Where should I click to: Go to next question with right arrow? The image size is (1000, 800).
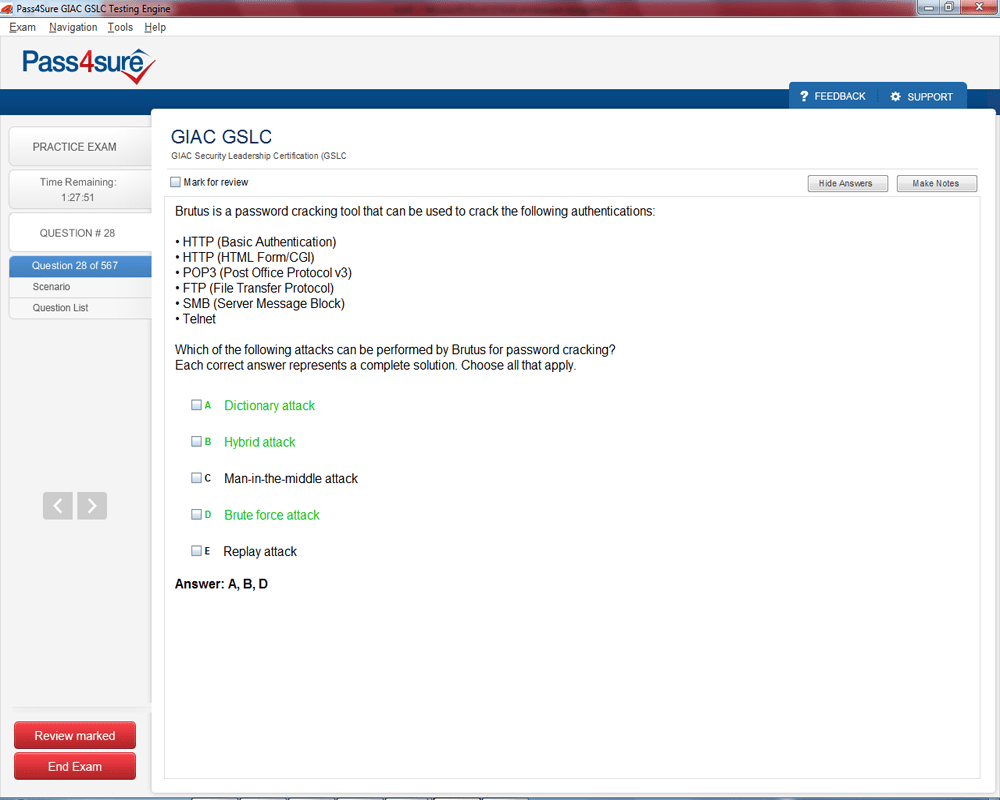(92, 506)
